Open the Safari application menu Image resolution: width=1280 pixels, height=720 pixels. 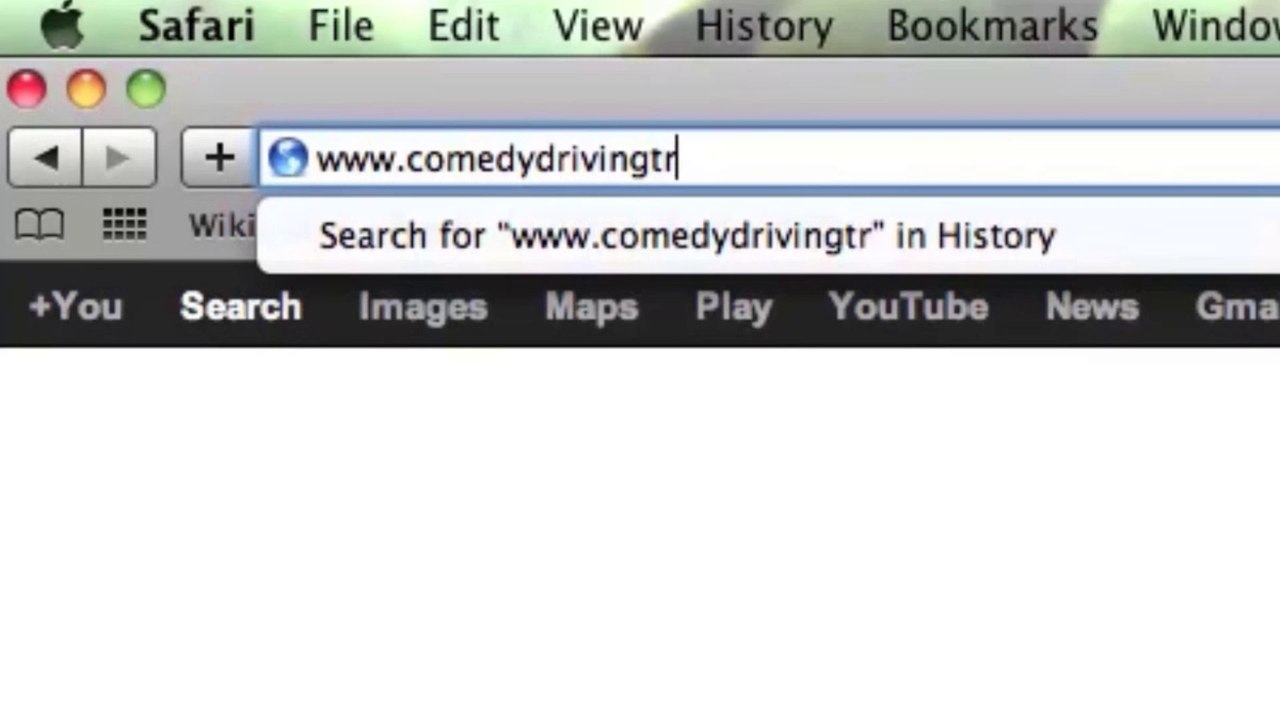click(196, 26)
